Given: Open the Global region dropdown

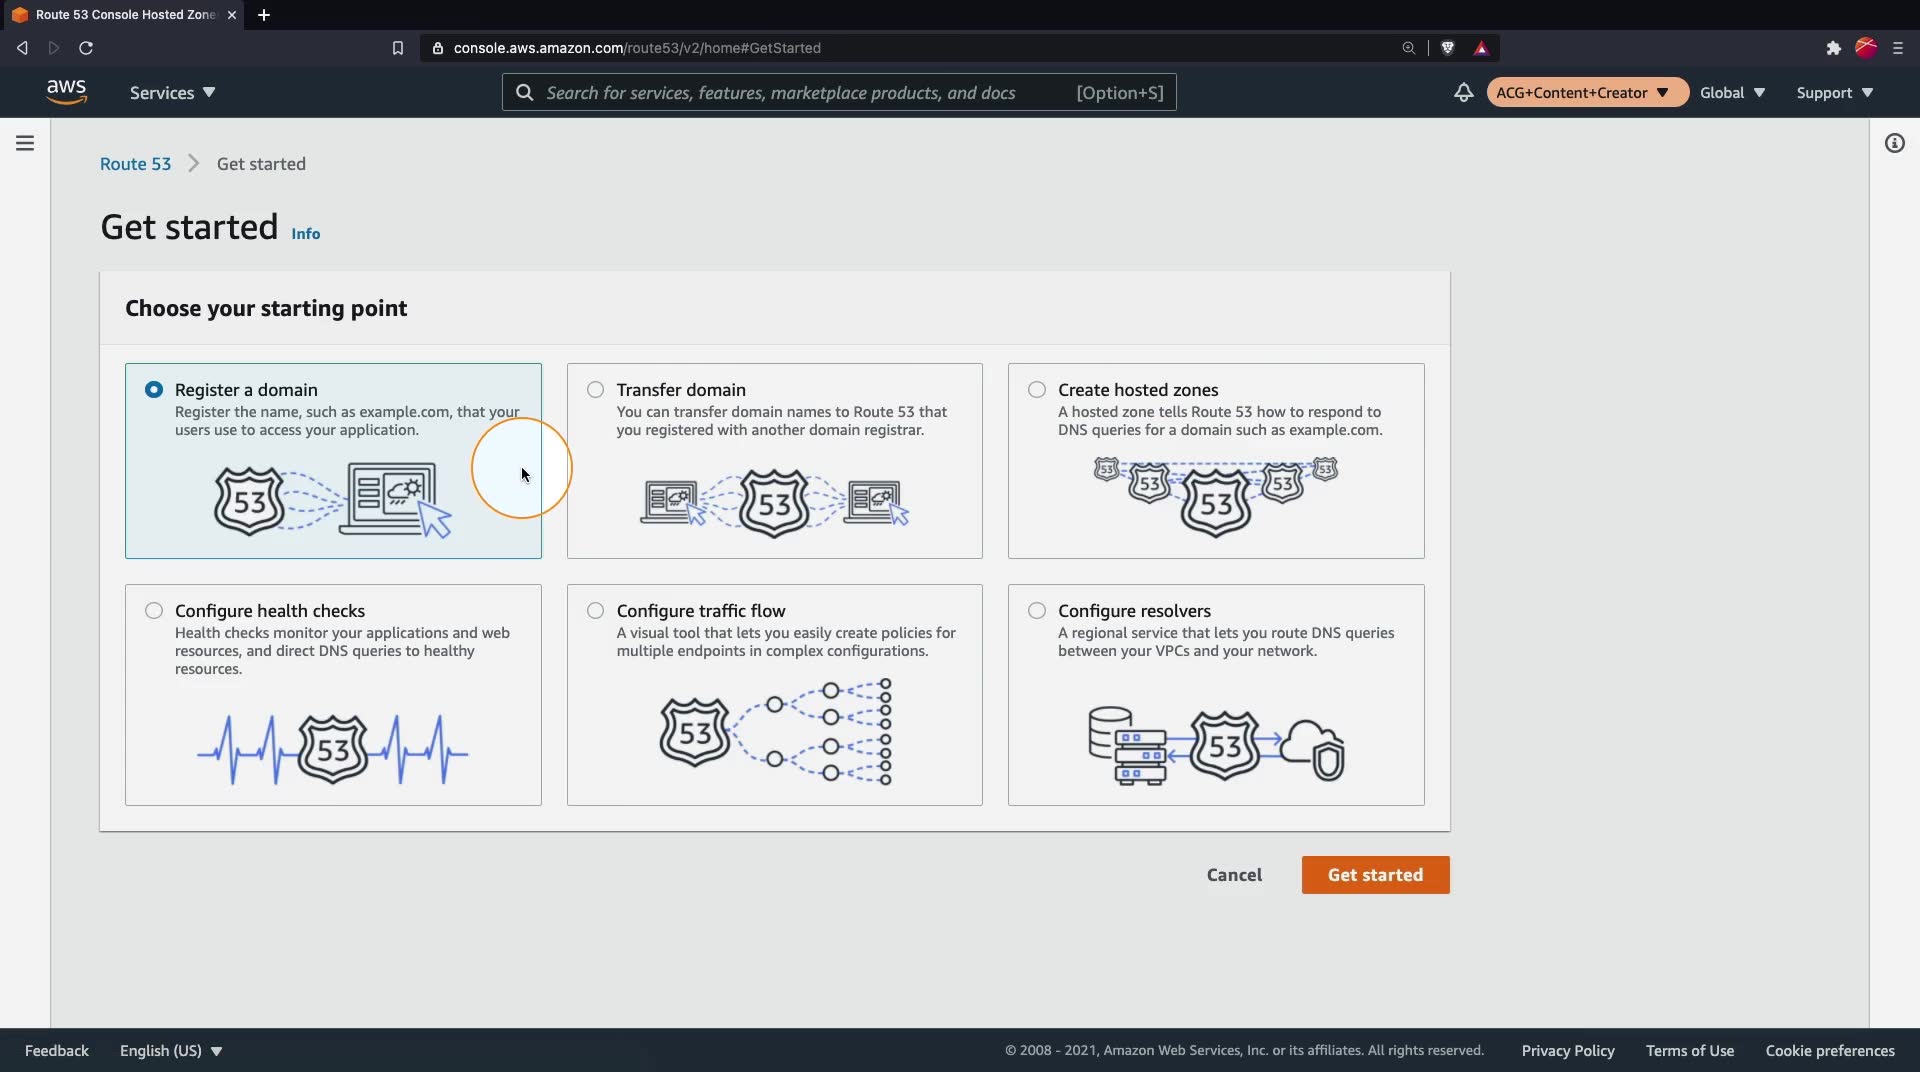Looking at the screenshot, I should [x=1732, y=92].
